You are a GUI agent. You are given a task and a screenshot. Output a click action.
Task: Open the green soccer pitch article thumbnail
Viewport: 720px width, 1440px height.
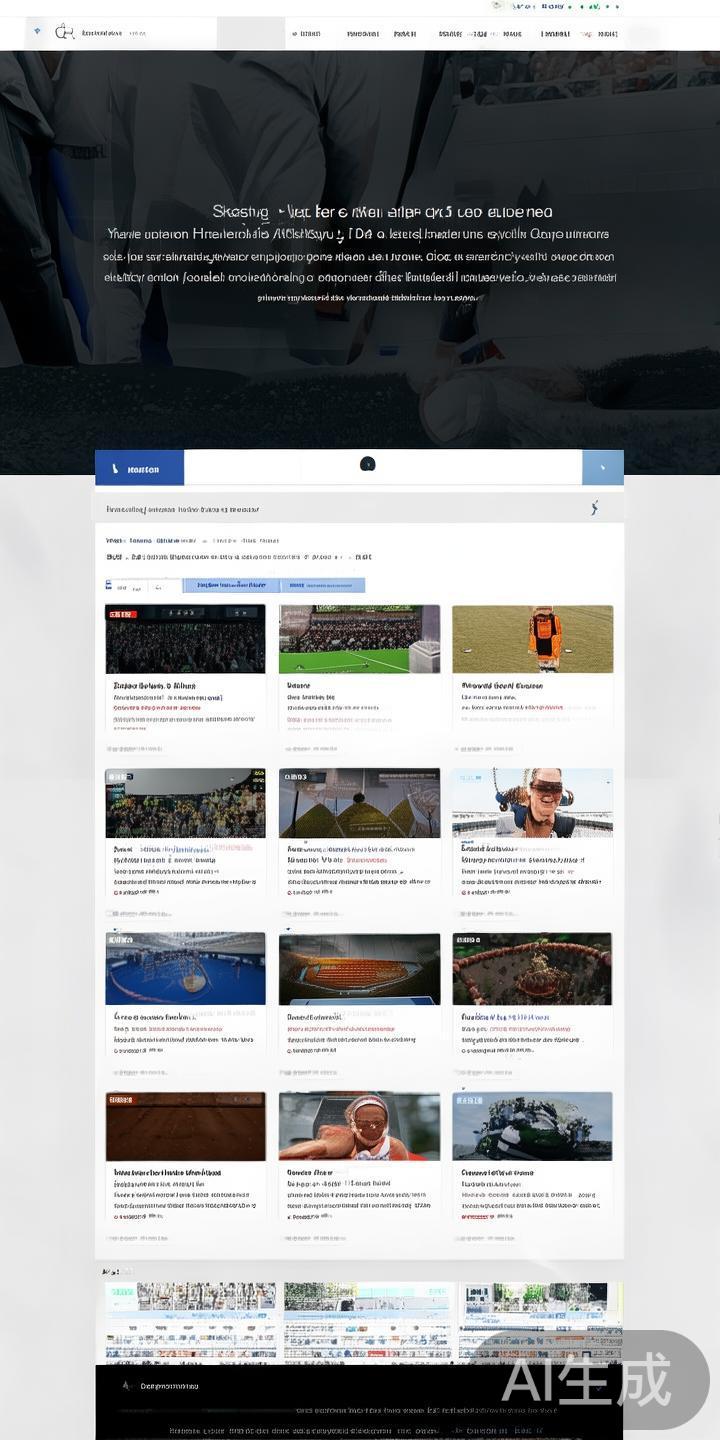click(359, 639)
